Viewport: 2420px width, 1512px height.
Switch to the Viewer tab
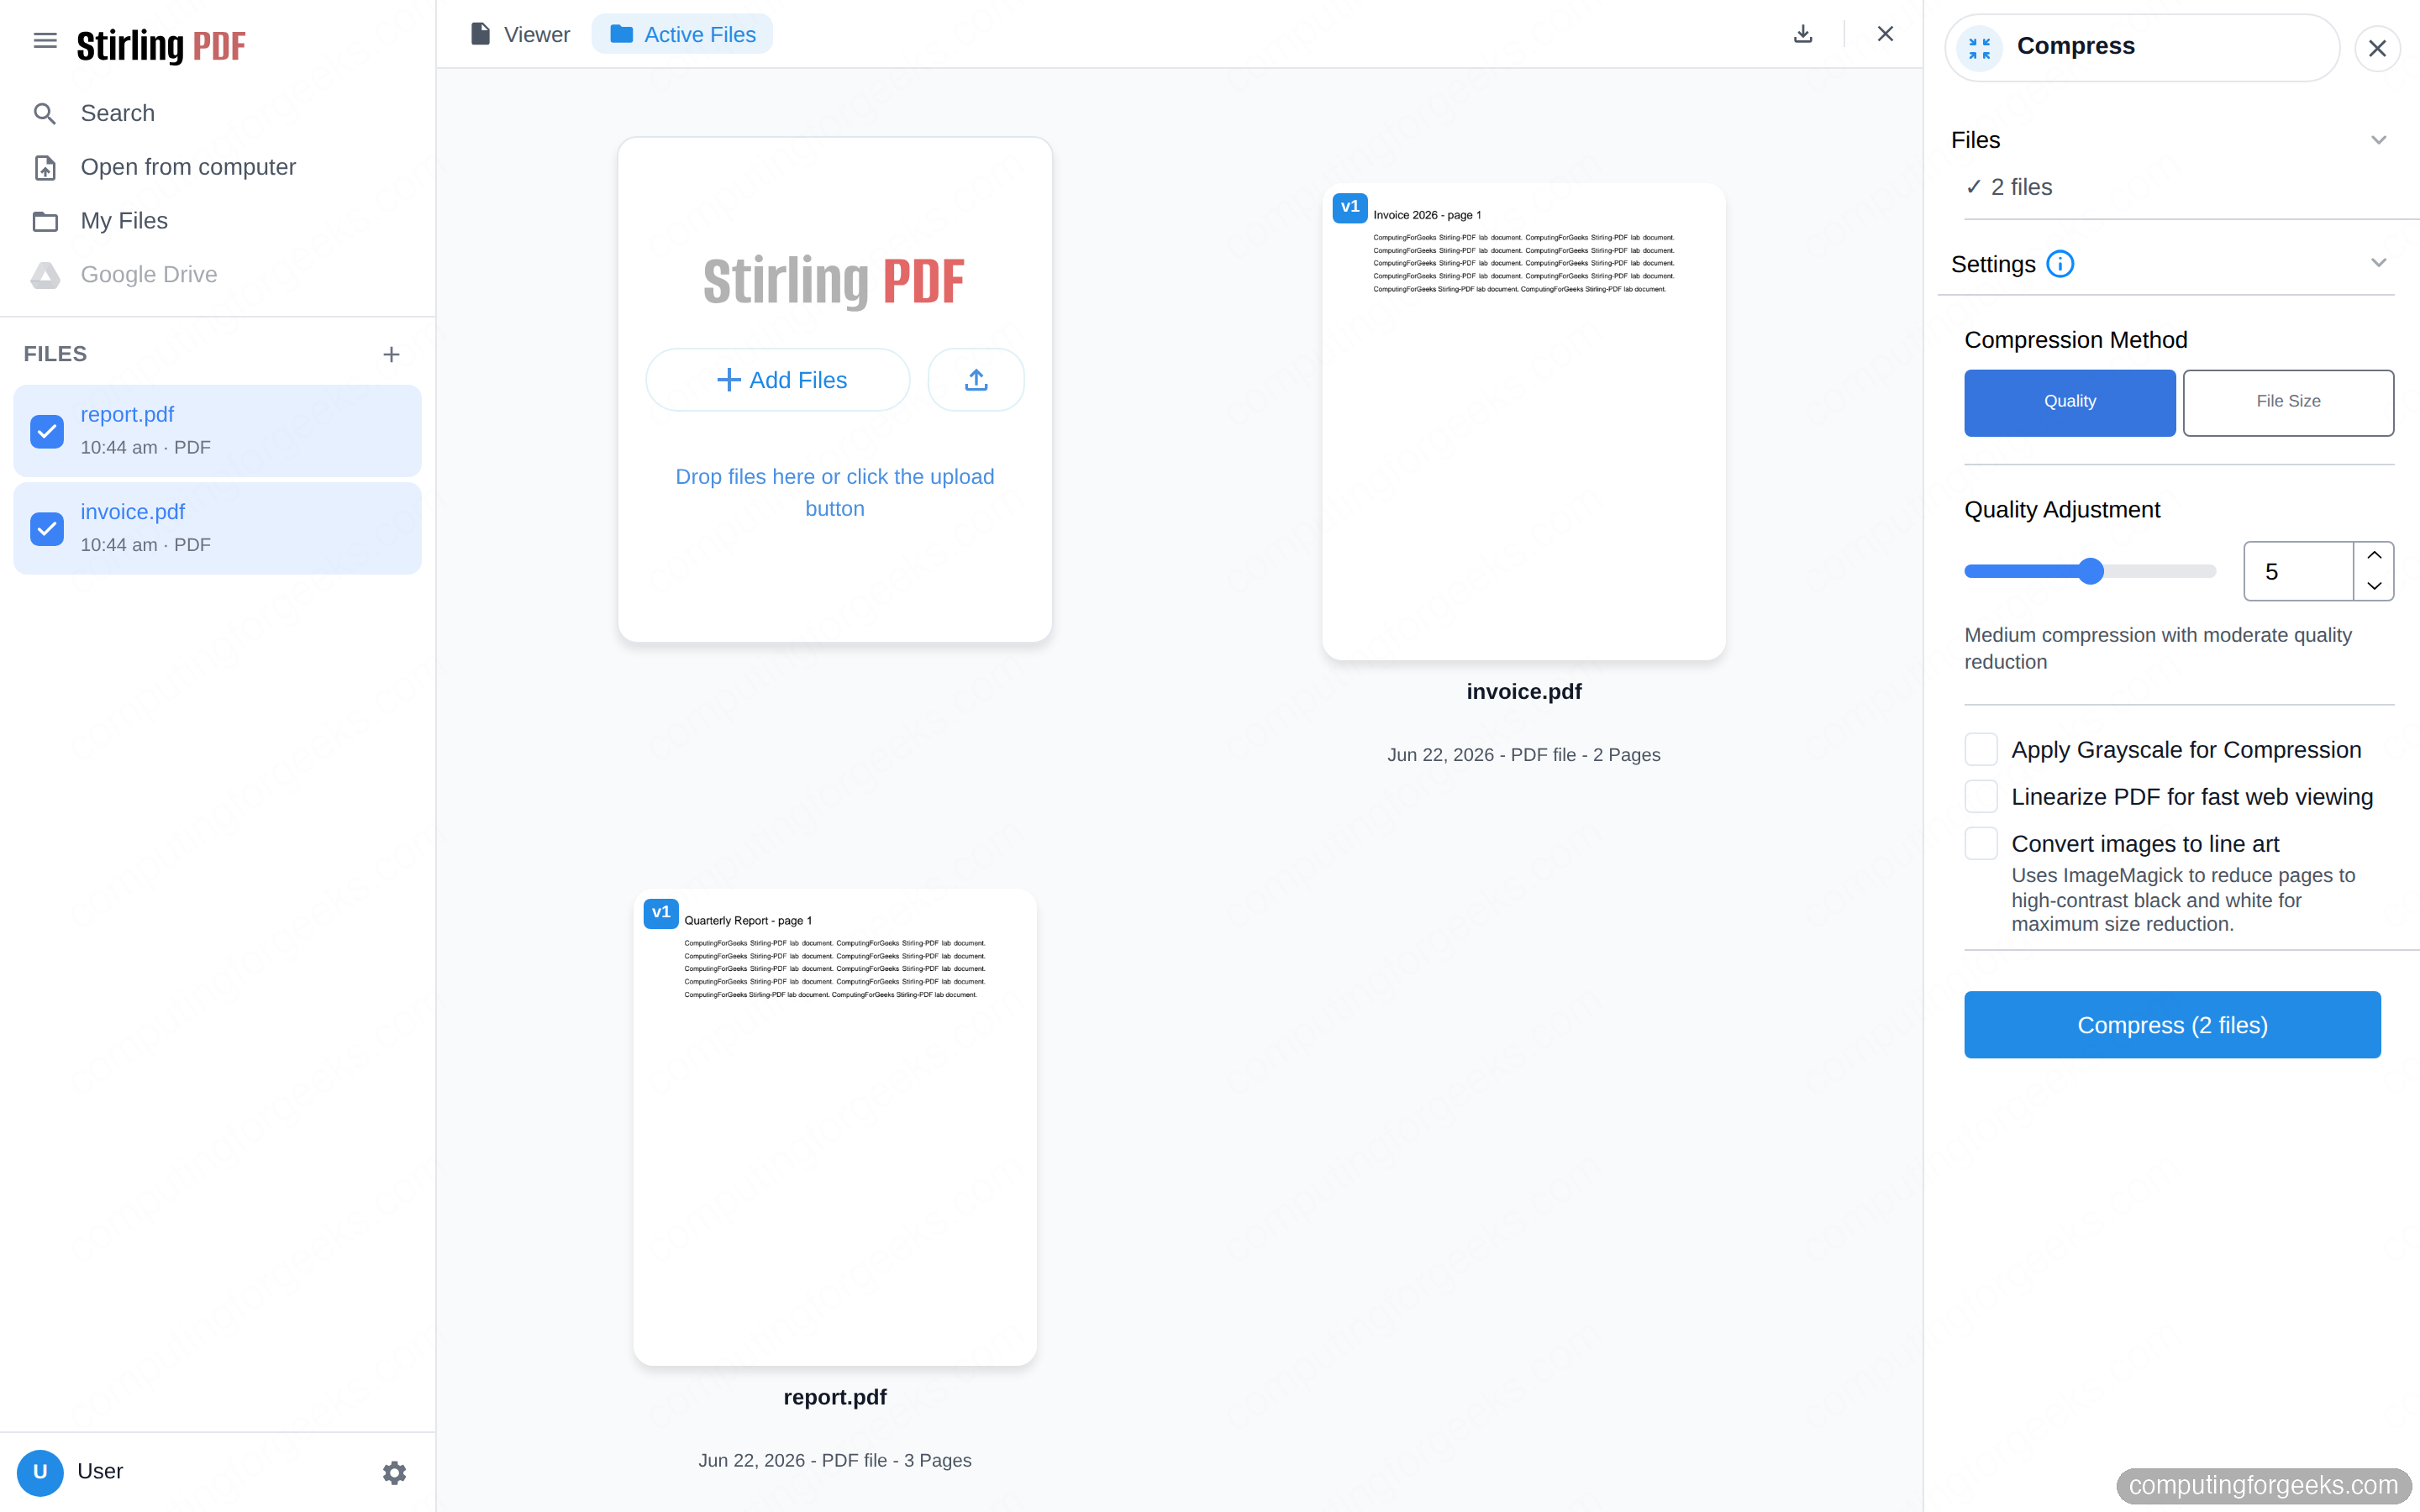pyautogui.click(x=520, y=34)
